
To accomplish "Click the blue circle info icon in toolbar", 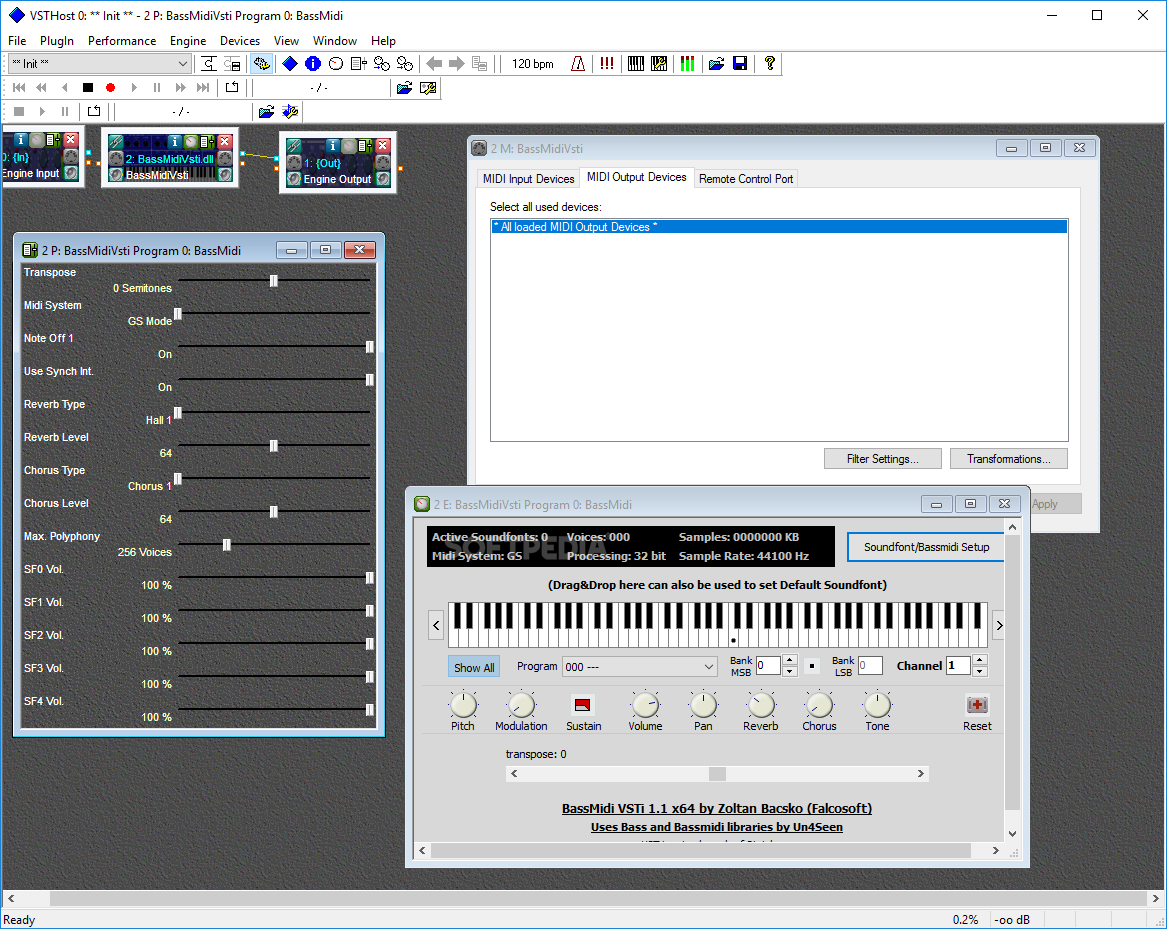I will [x=313, y=64].
